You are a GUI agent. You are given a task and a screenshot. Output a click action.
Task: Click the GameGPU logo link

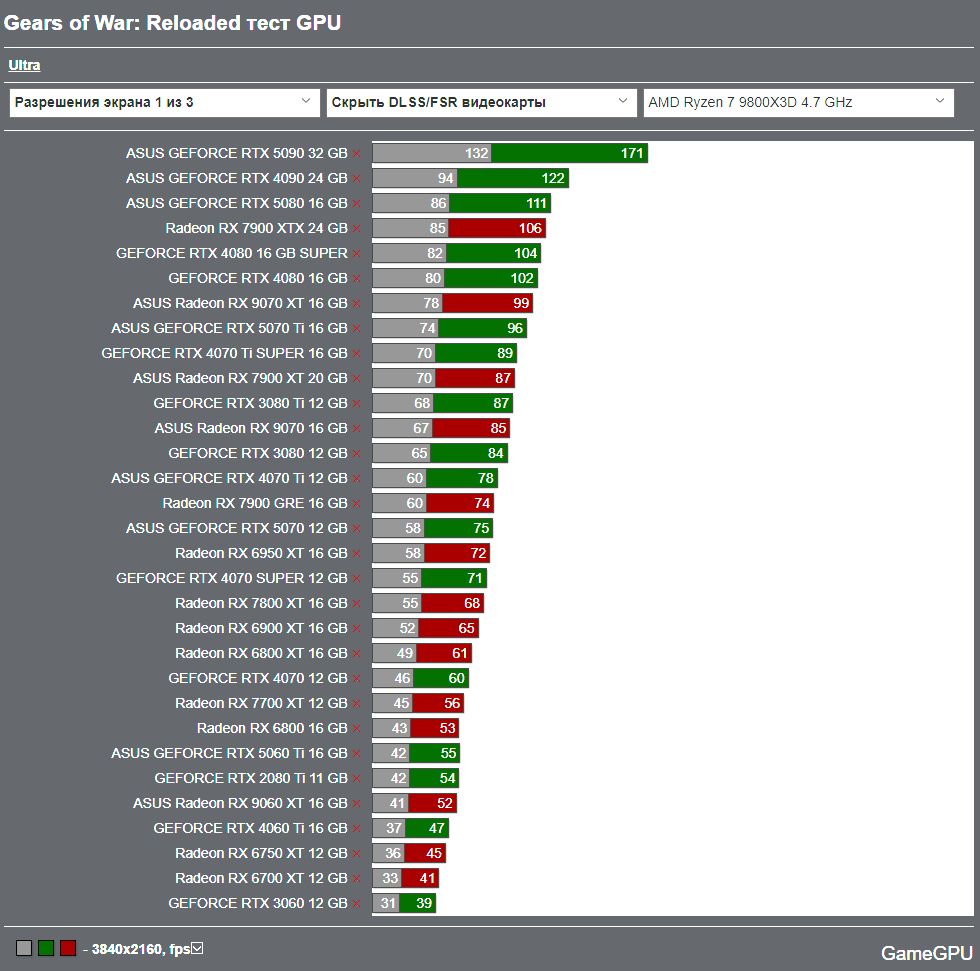[927, 953]
